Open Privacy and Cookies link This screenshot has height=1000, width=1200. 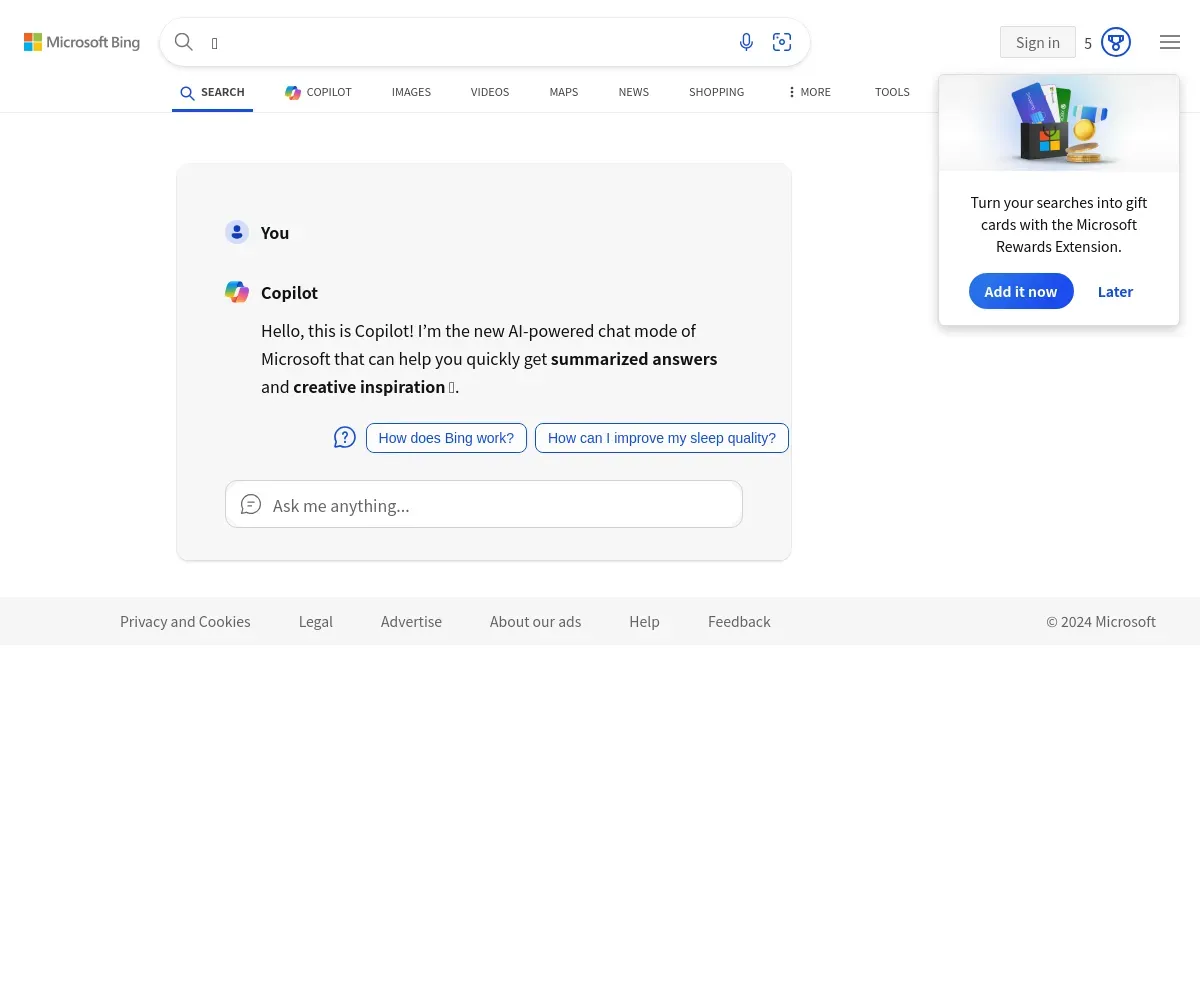tap(185, 621)
